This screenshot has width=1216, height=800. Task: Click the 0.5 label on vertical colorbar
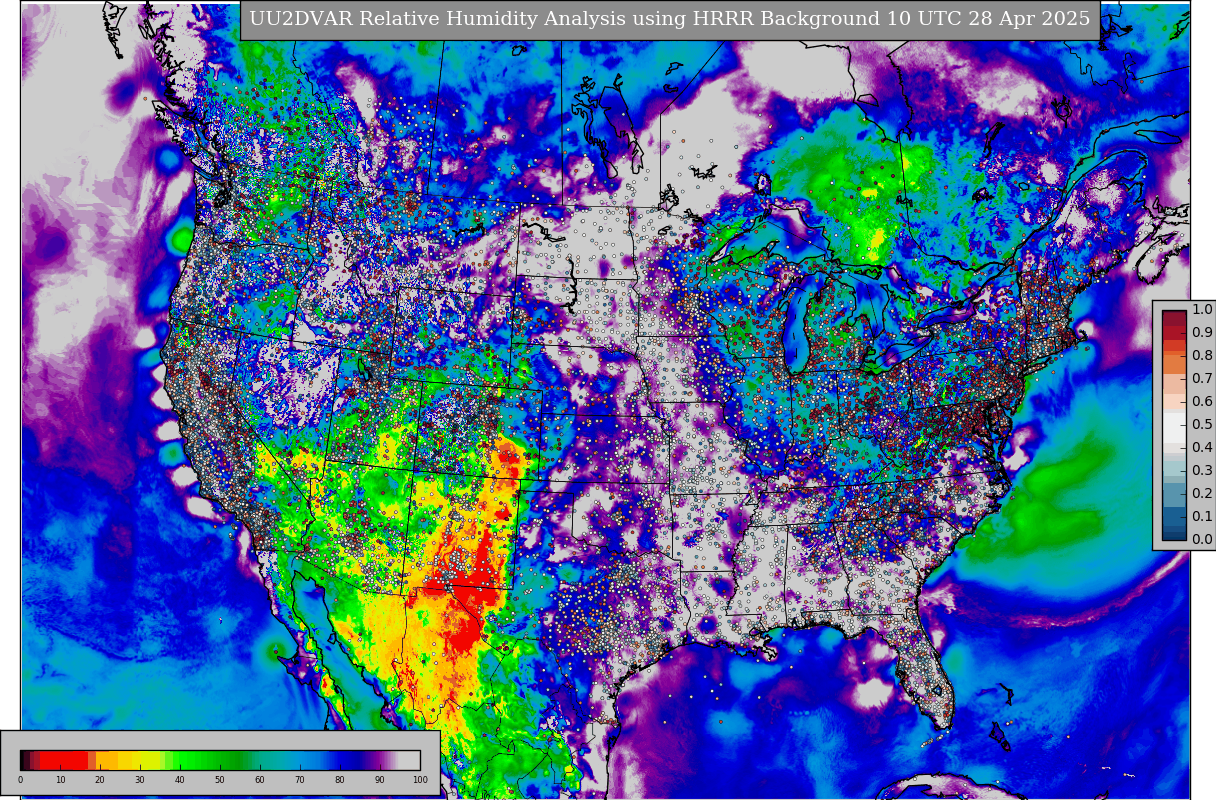click(x=1202, y=425)
